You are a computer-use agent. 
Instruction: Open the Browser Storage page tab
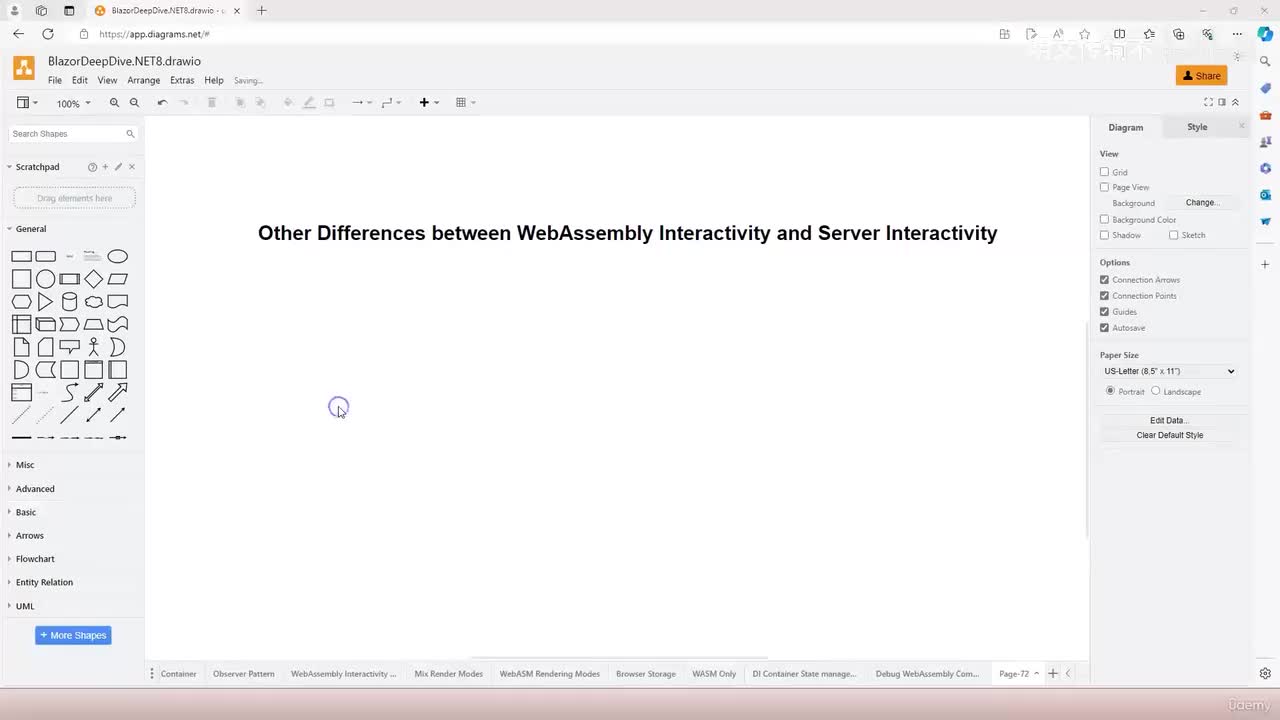tap(646, 674)
